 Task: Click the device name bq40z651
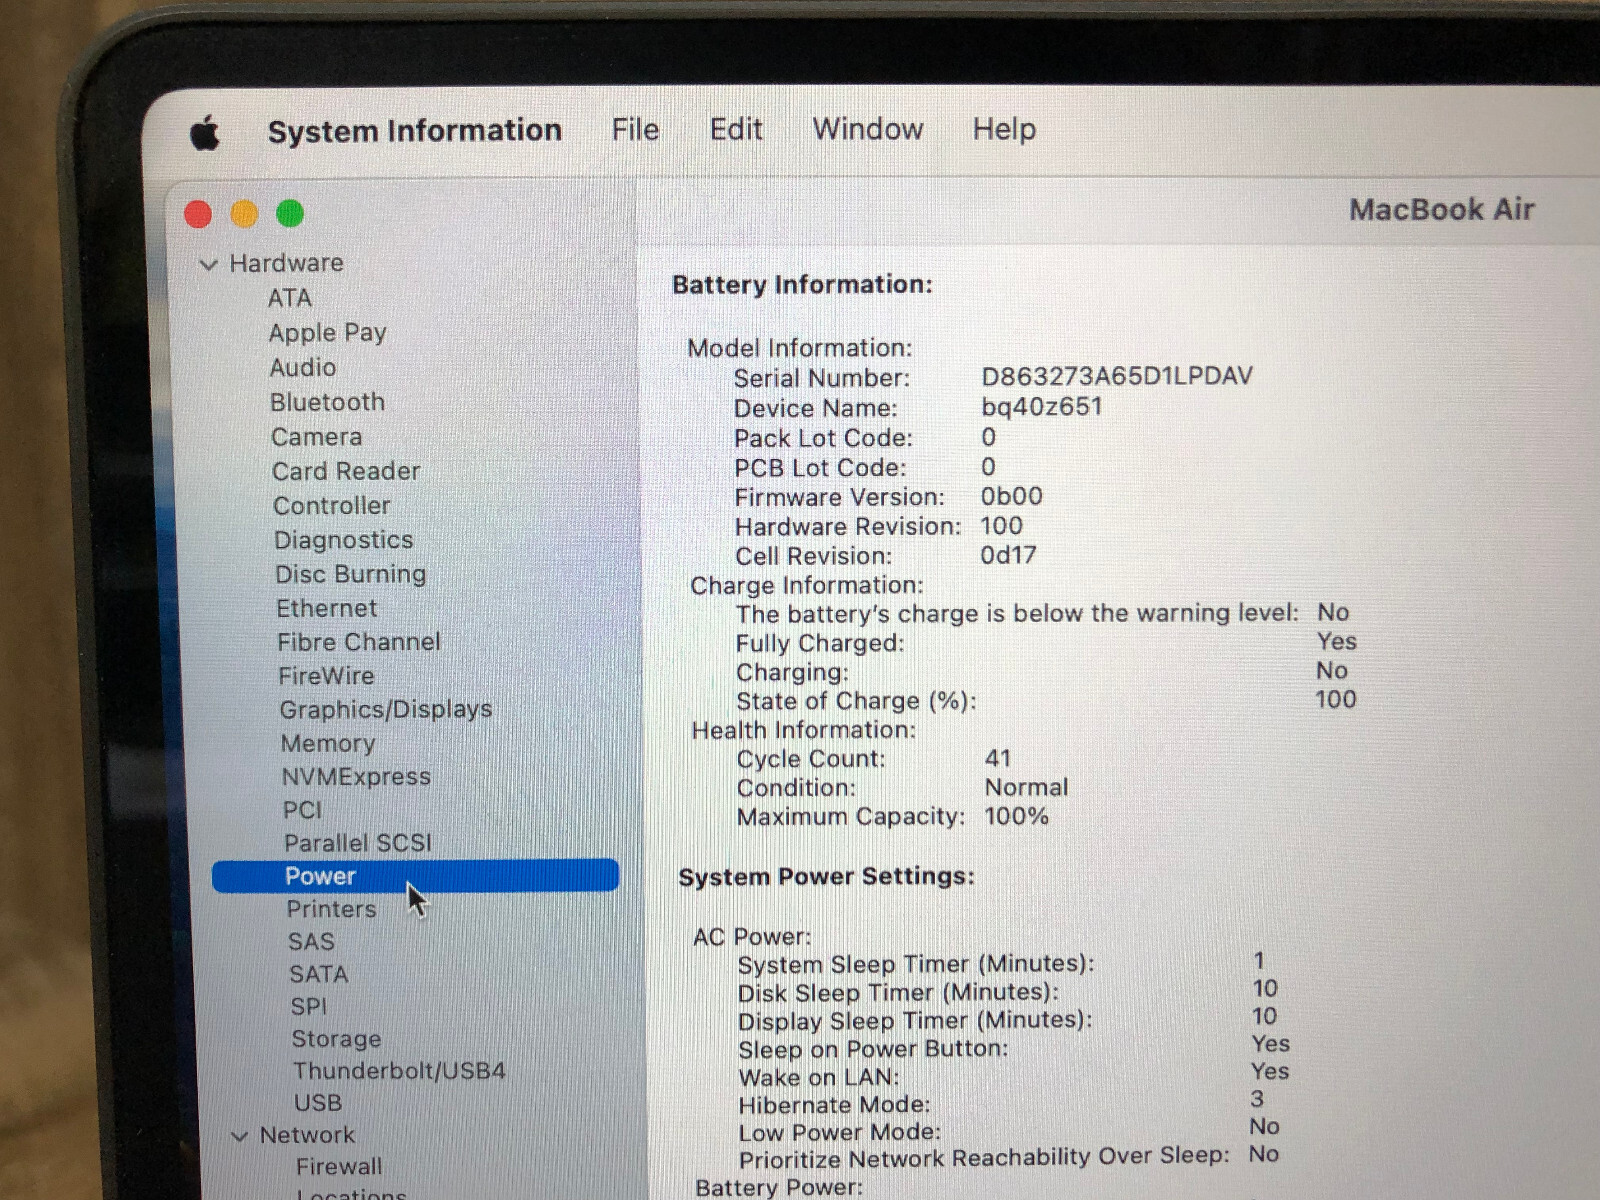click(1042, 407)
